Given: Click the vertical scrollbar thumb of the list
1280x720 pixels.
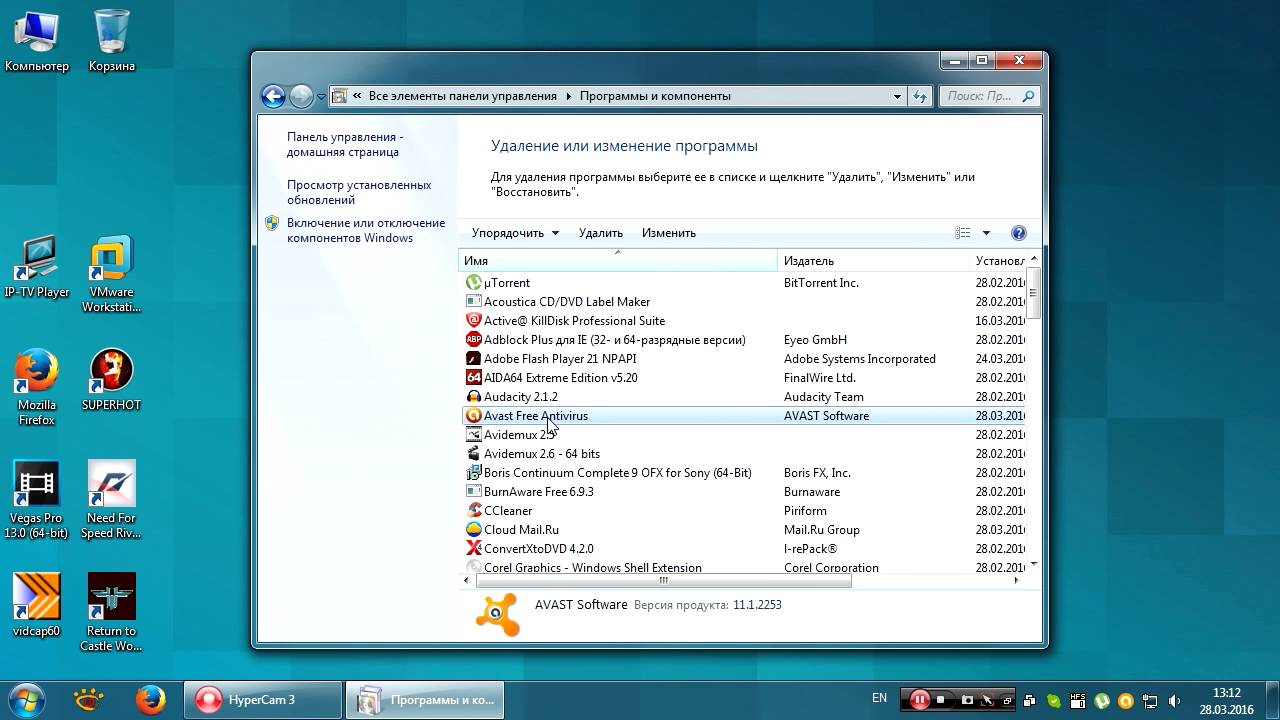Looking at the screenshot, I should coord(1033,292).
